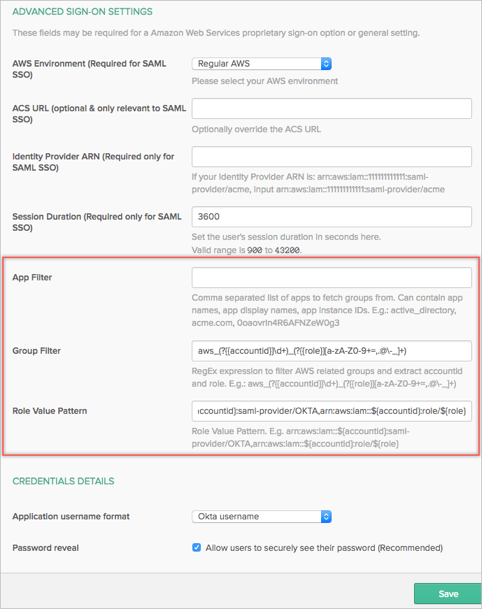Click the 'AWS Environment (Required for SAML SSO)' label
Image resolution: width=482 pixels, height=609 pixels.
(x=89, y=69)
